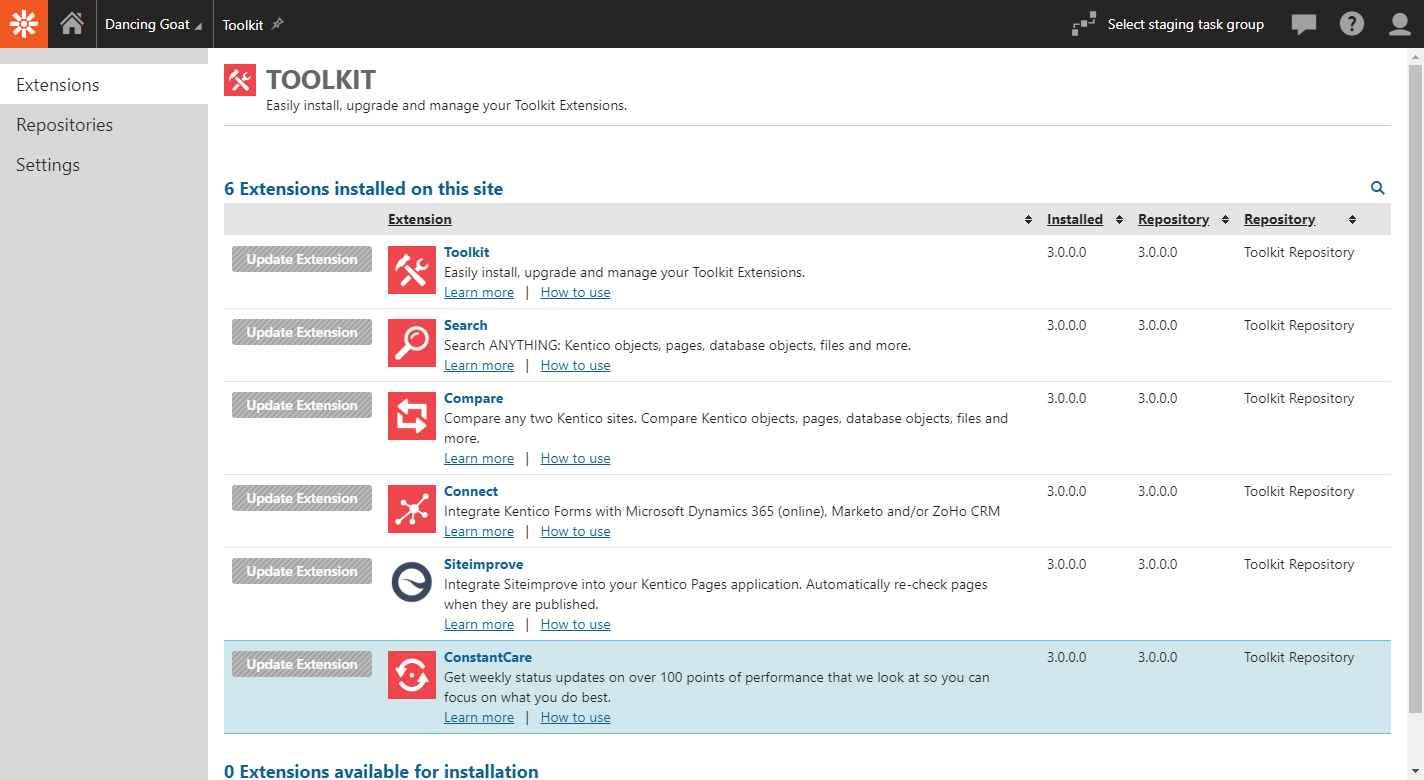
Task: Click the Connect extension network icon
Action: [x=412, y=510]
